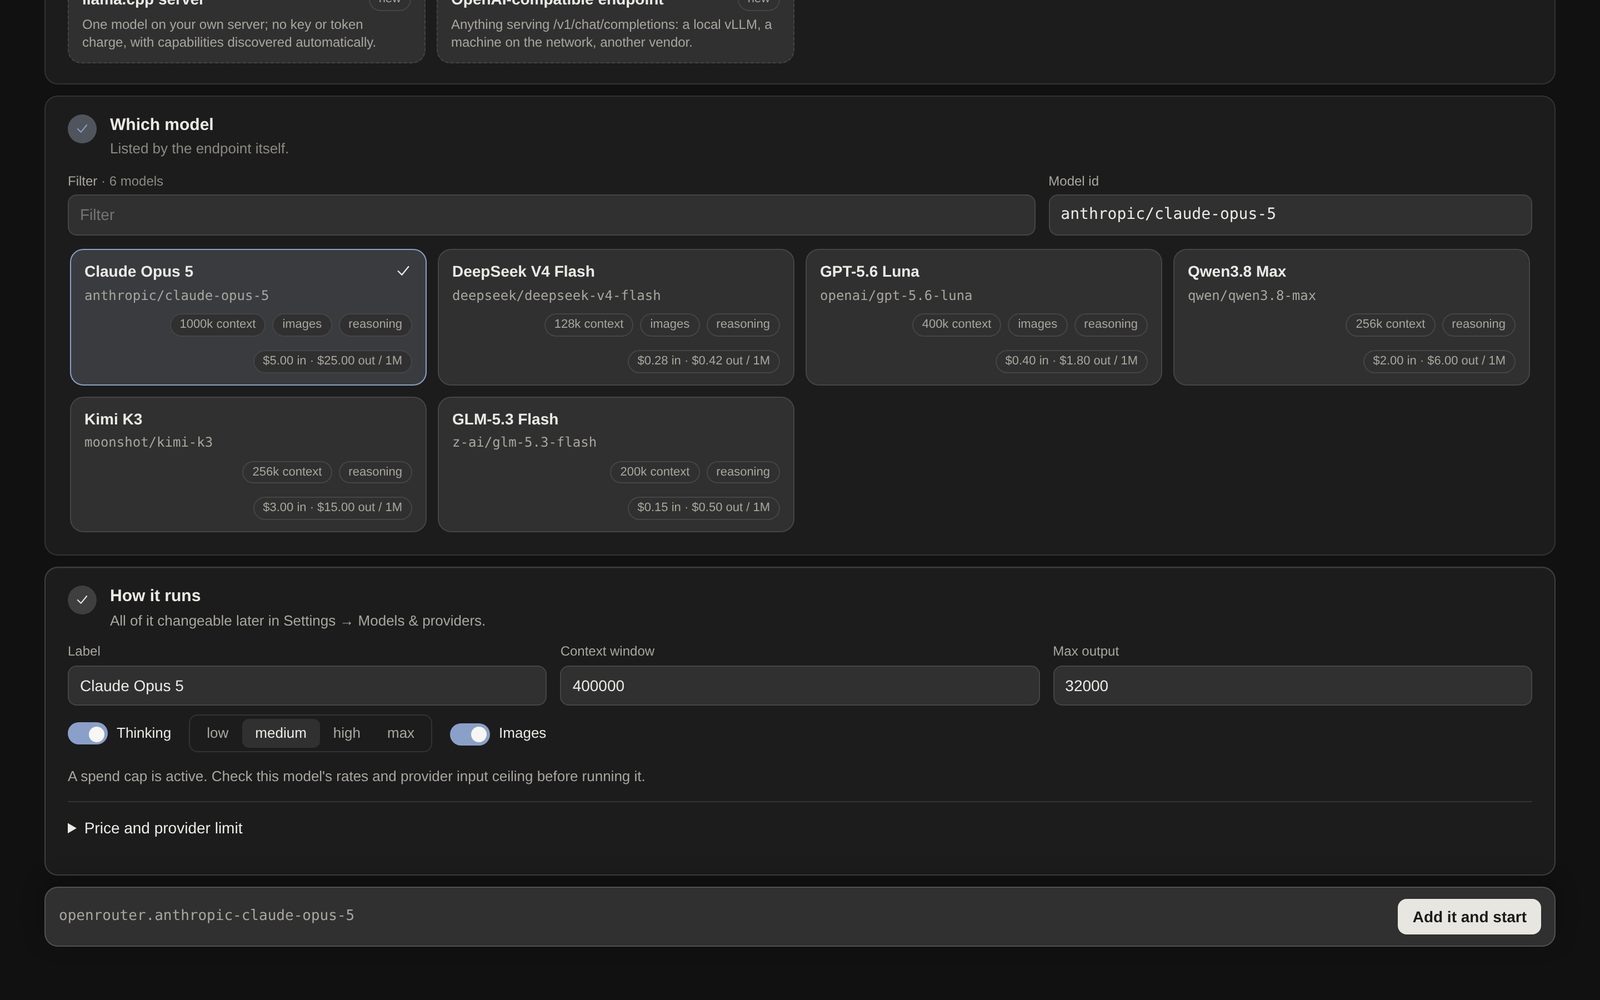Click images tag on GPT-5.6 Luna card

(x=1037, y=324)
